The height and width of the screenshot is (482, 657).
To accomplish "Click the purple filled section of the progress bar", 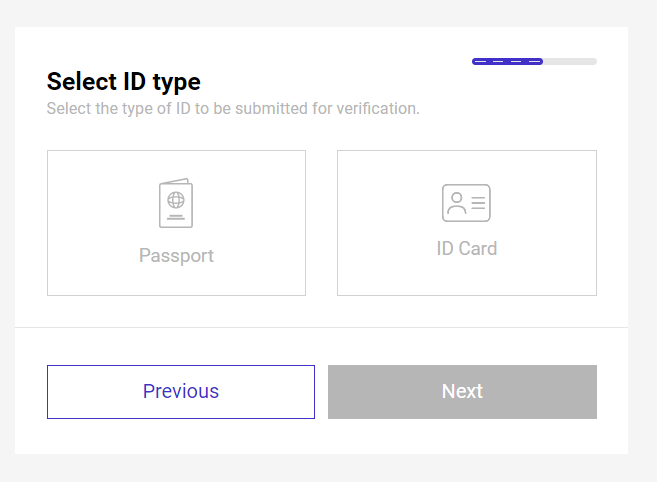I will click(507, 62).
